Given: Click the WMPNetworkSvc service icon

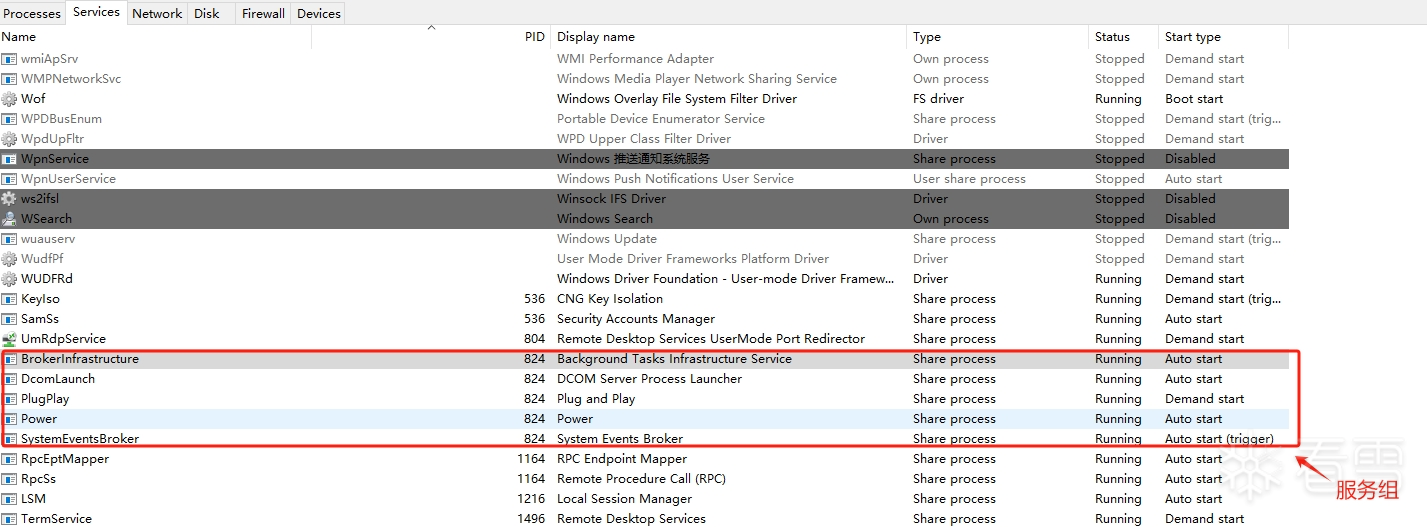Looking at the screenshot, I should (x=9, y=79).
